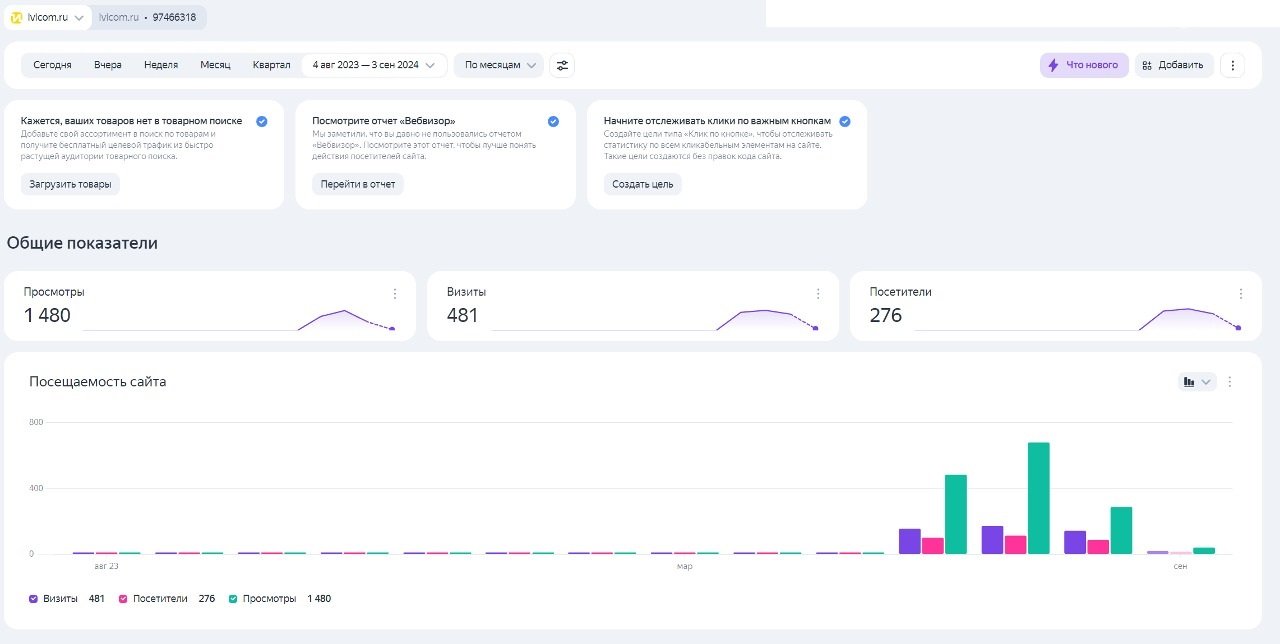This screenshot has width=1280, height=644.
Task: Change chart type via bar chart dropdown
Action: pyautogui.click(x=1196, y=382)
